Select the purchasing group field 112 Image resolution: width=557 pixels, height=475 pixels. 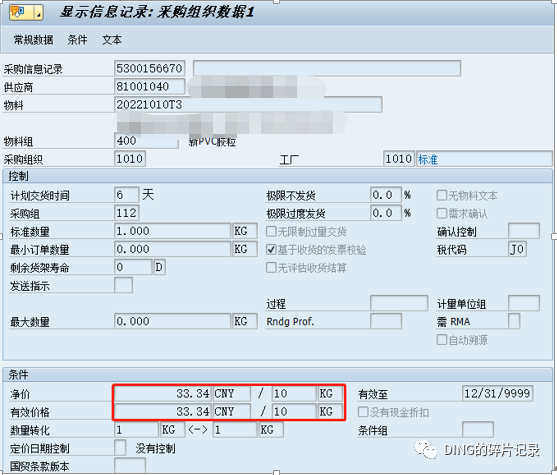(x=126, y=213)
